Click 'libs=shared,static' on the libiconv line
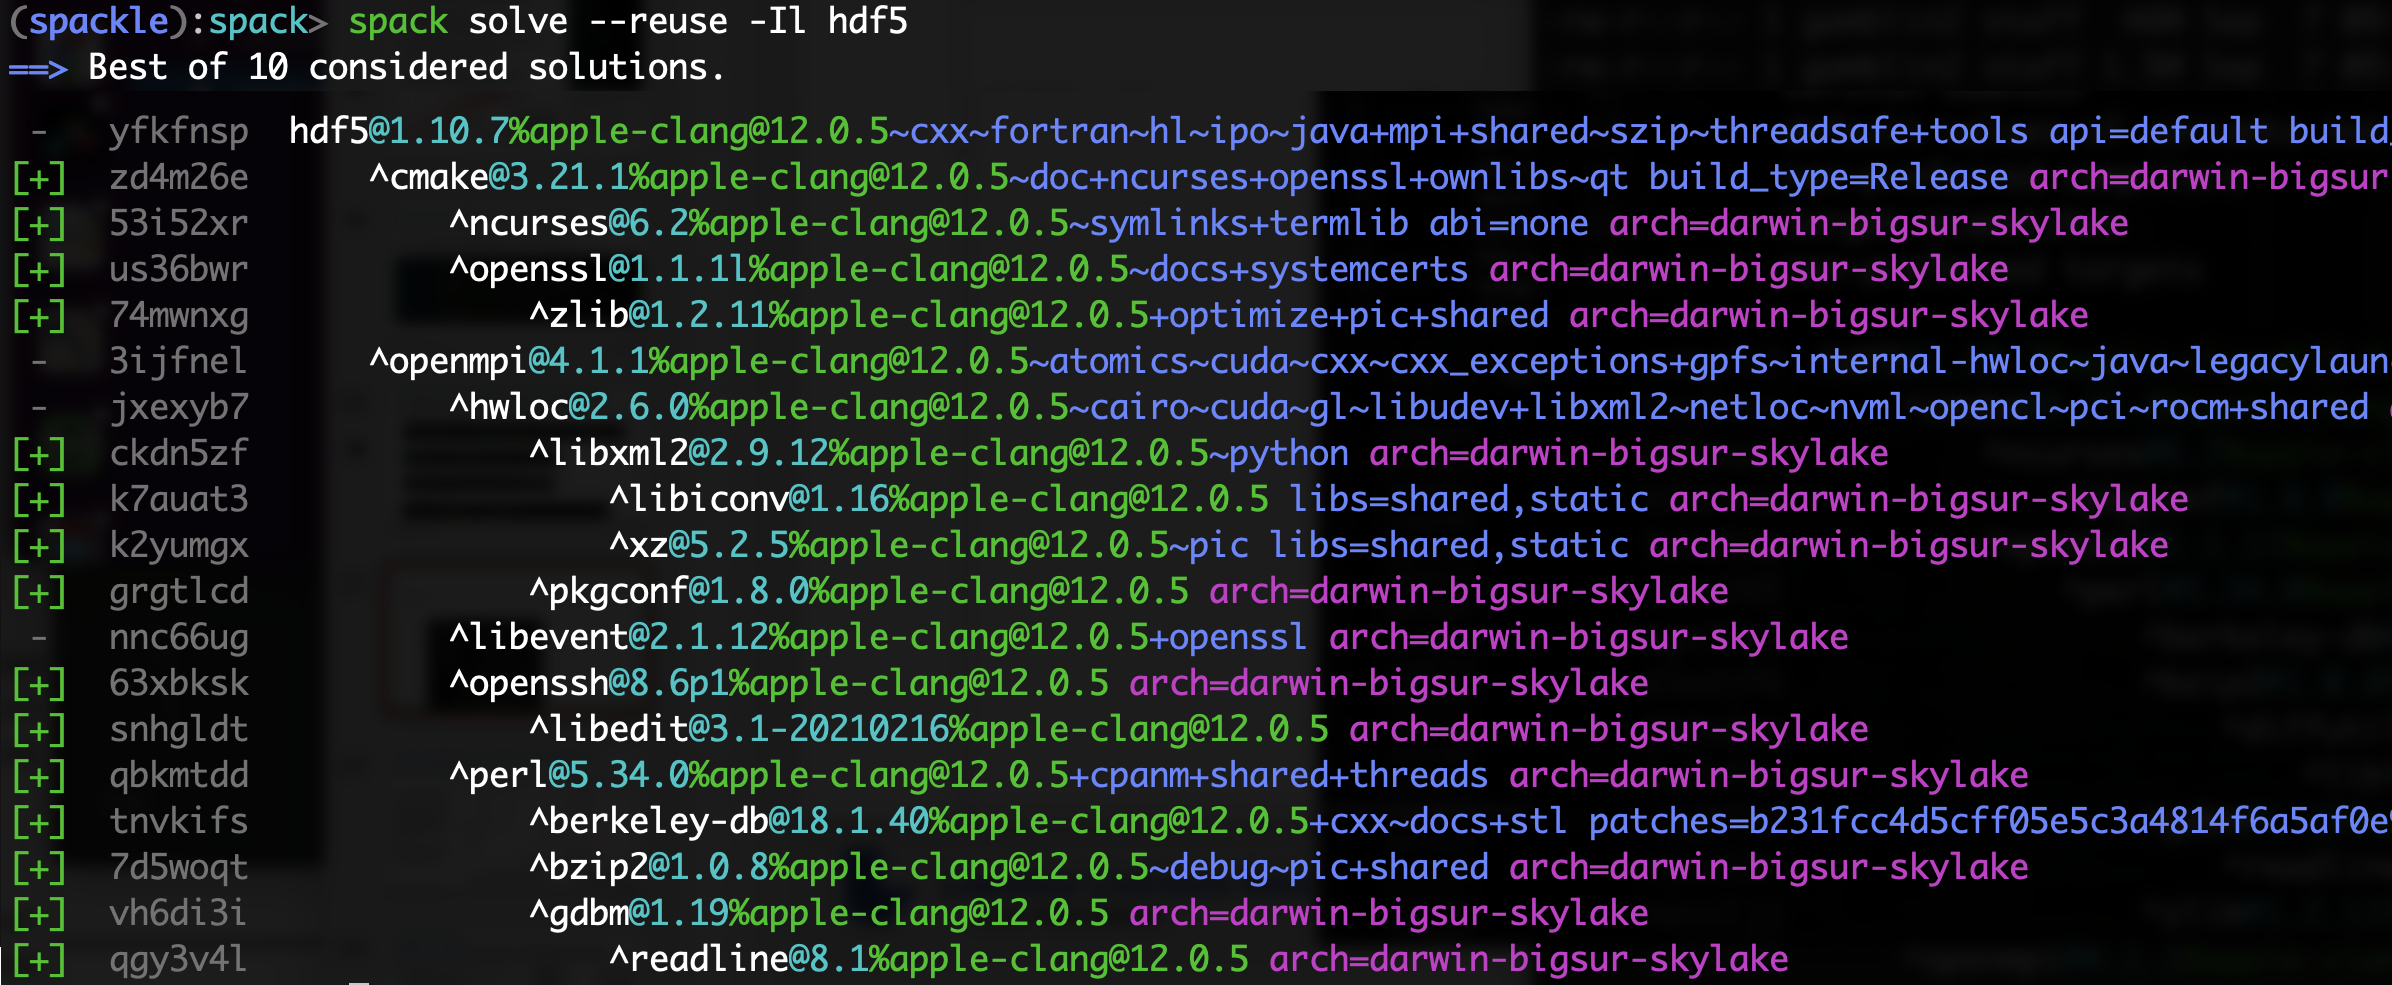This screenshot has width=2392, height=985. pyautogui.click(x=1468, y=499)
